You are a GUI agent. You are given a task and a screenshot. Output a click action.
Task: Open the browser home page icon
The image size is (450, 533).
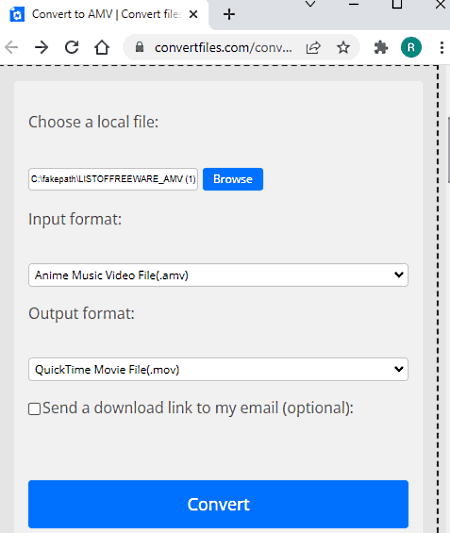coord(102,47)
